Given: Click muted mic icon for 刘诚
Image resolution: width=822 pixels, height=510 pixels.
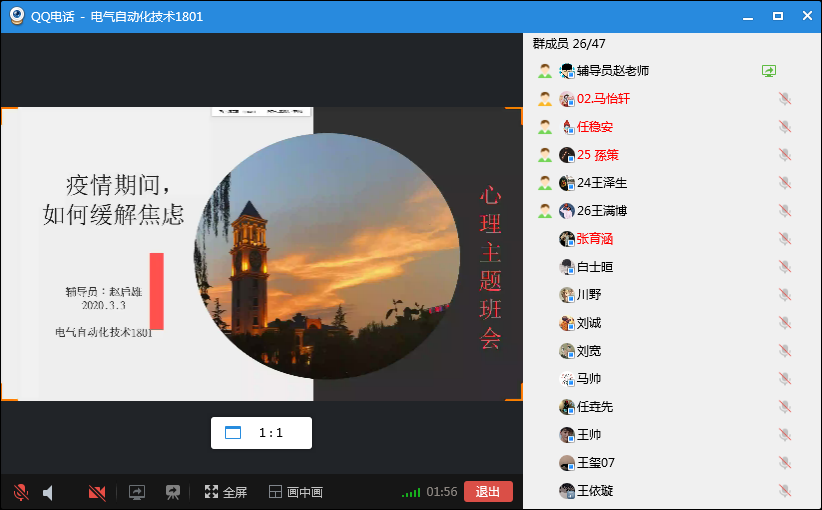Looking at the screenshot, I should 785,323.
